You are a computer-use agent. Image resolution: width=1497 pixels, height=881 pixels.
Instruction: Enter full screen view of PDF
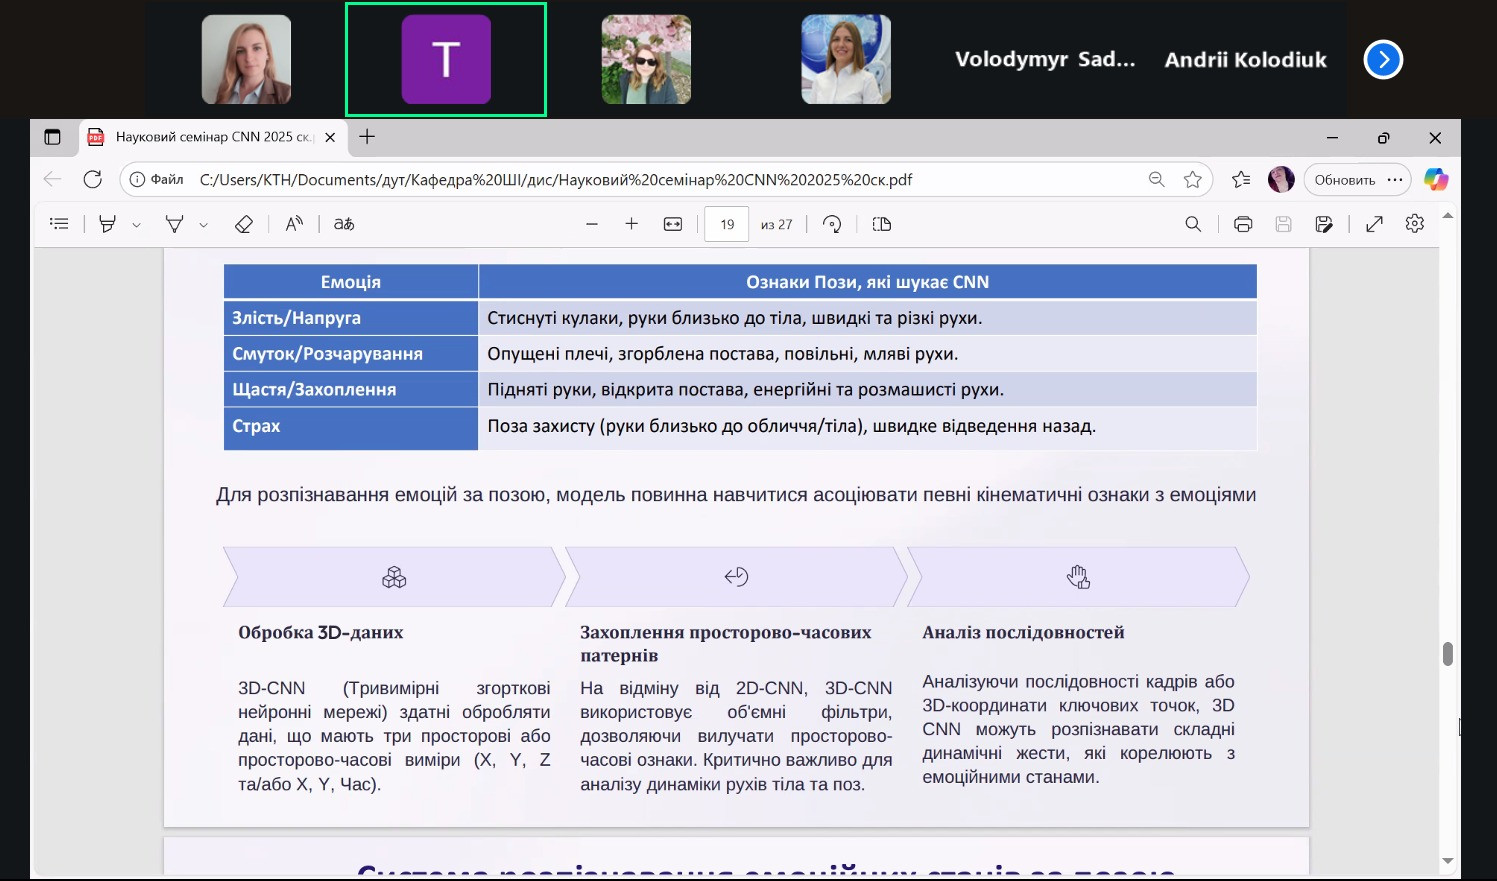pyautogui.click(x=1374, y=224)
